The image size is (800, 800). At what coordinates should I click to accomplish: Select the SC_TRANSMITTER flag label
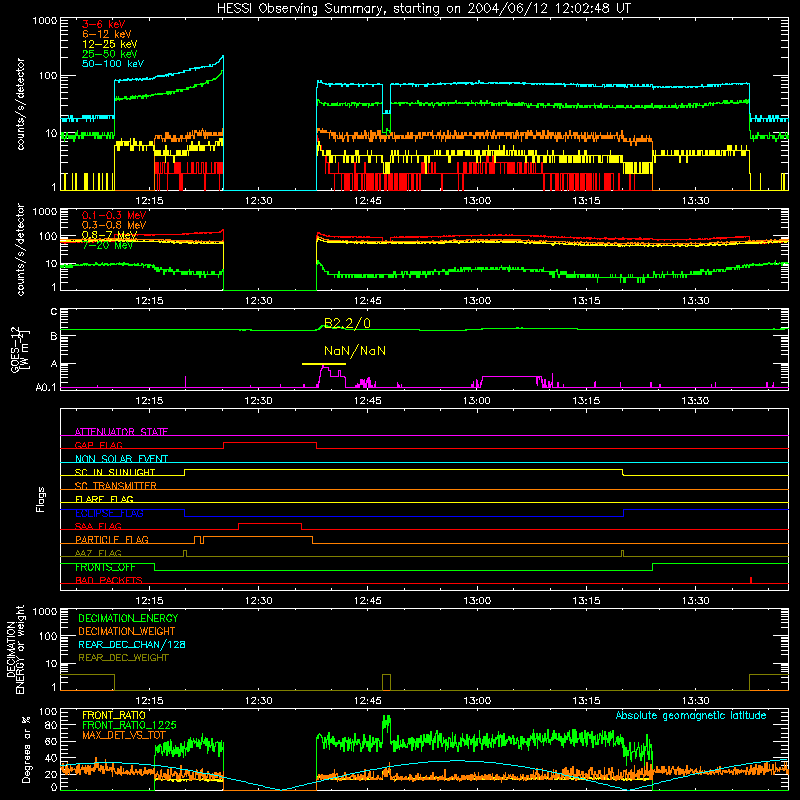116,486
